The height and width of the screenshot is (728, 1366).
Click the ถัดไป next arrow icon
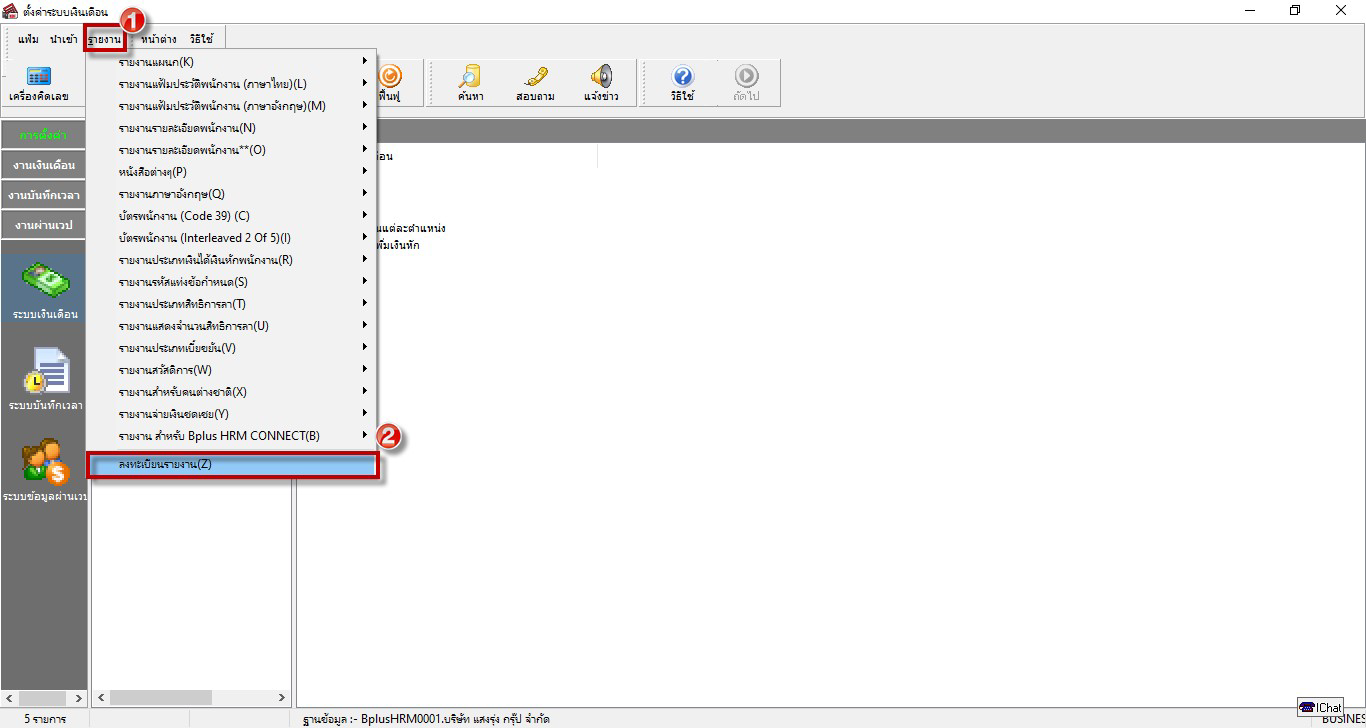point(746,83)
